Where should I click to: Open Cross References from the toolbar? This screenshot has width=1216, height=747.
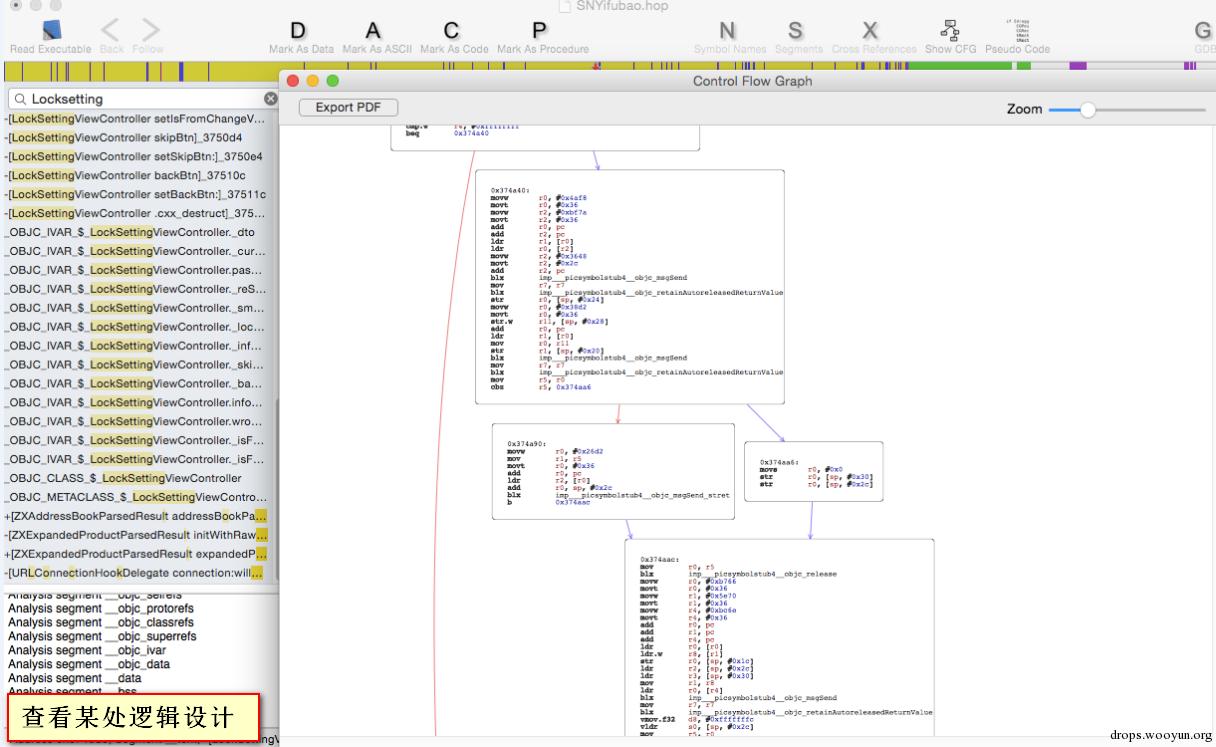tap(871, 31)
